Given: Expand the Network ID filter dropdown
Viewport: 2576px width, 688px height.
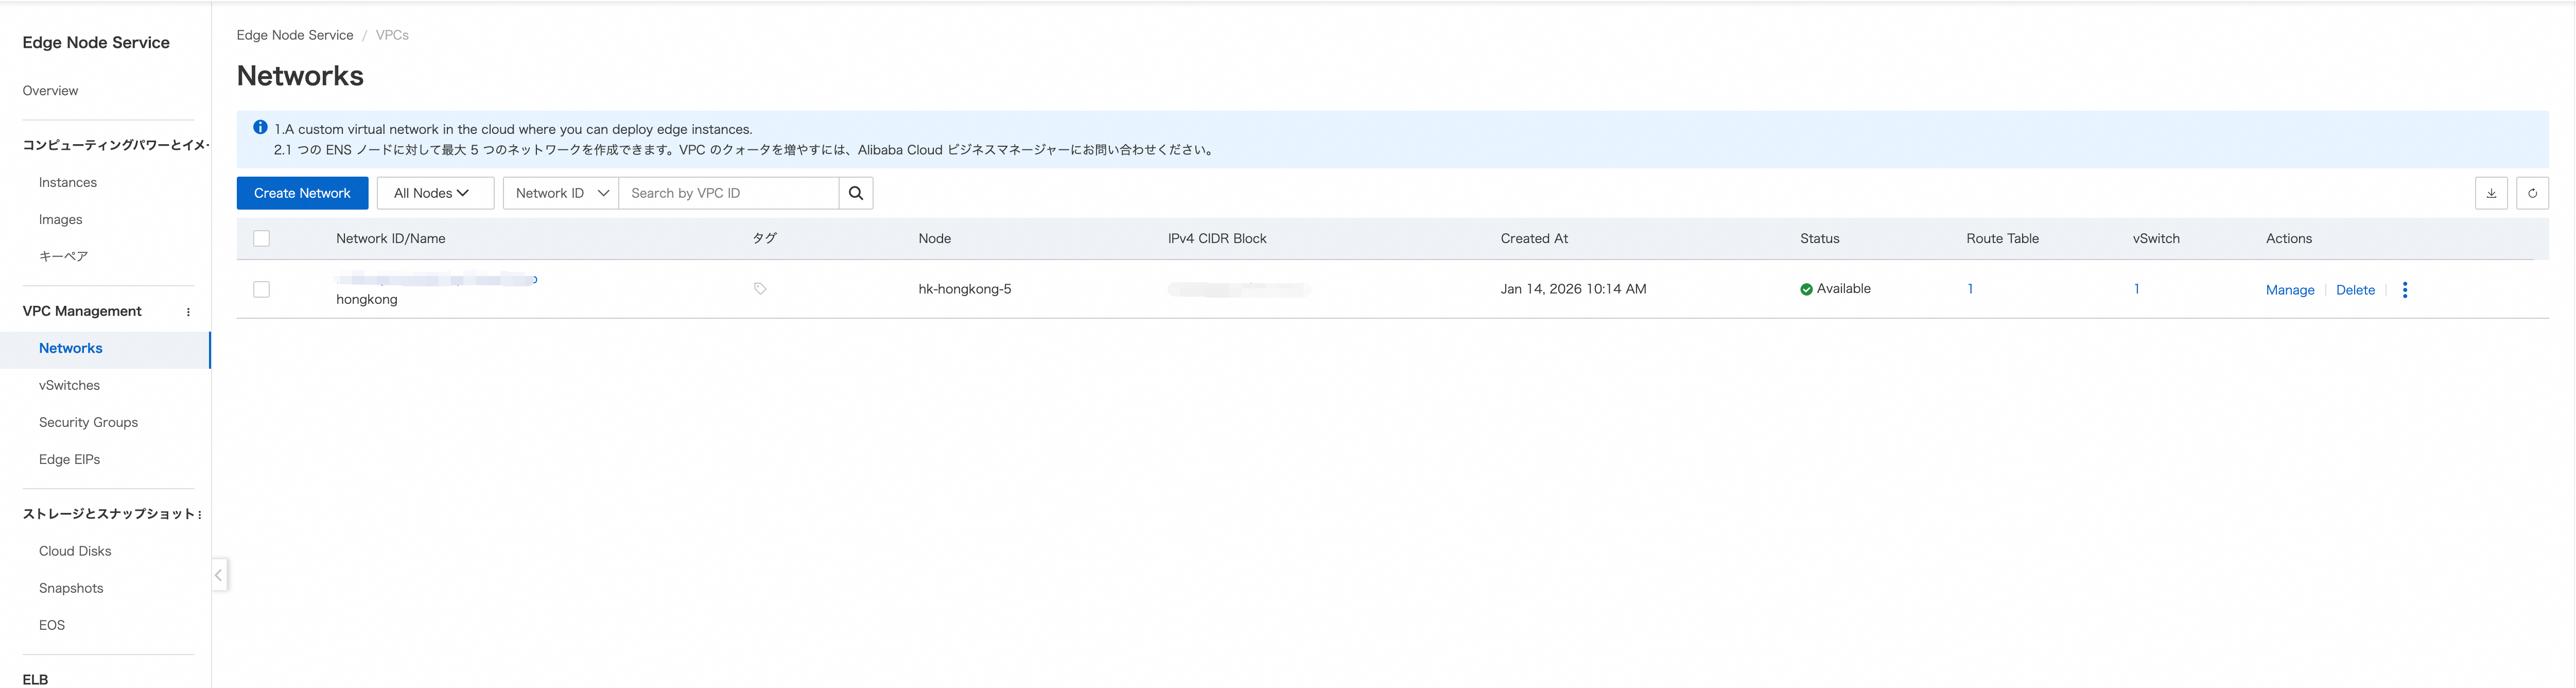Looking at the screenshot, I should (561, 193).
